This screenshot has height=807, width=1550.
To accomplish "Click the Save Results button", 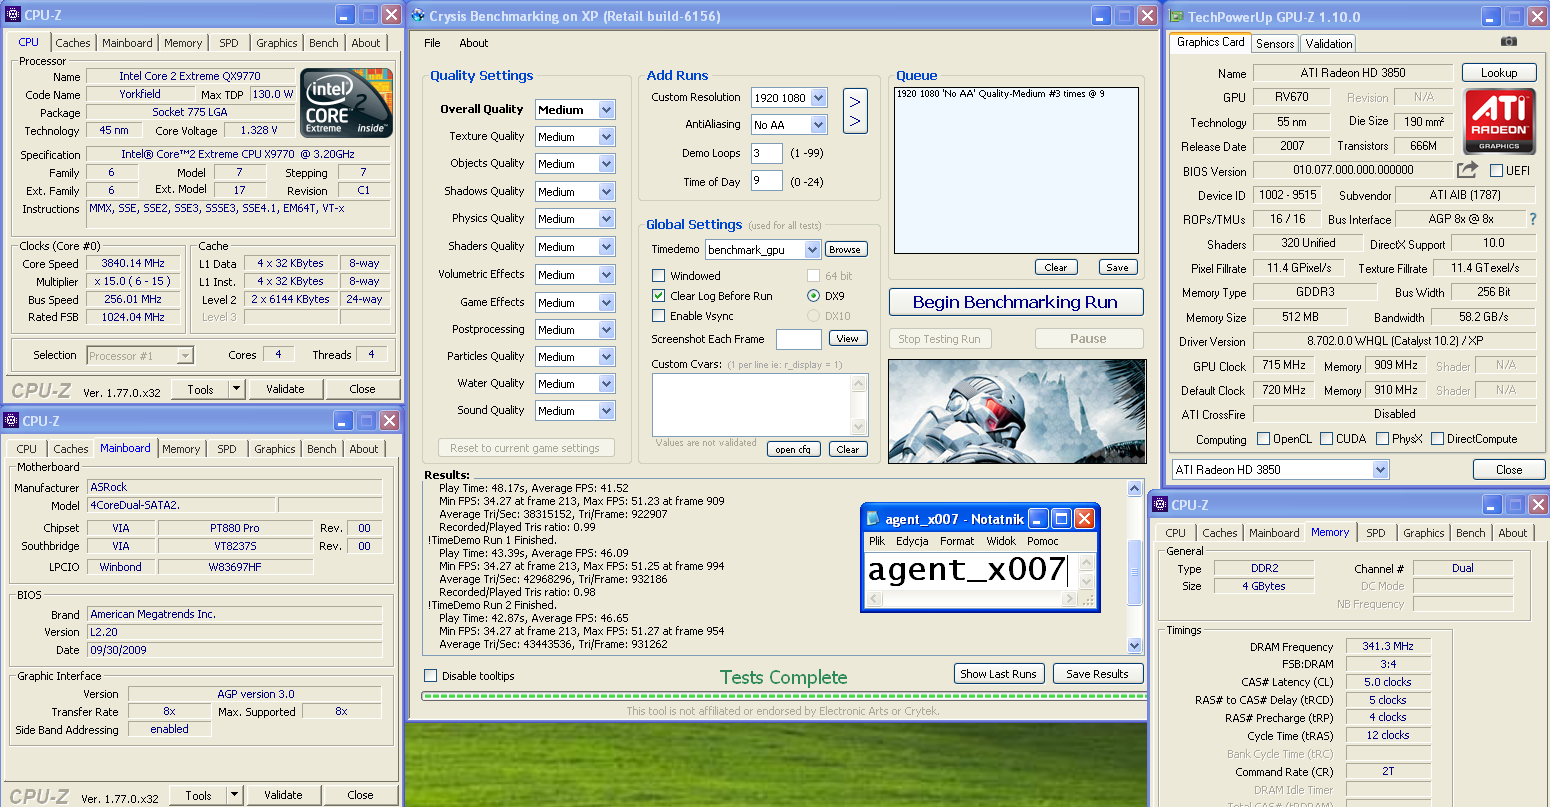I will 1097,674.
